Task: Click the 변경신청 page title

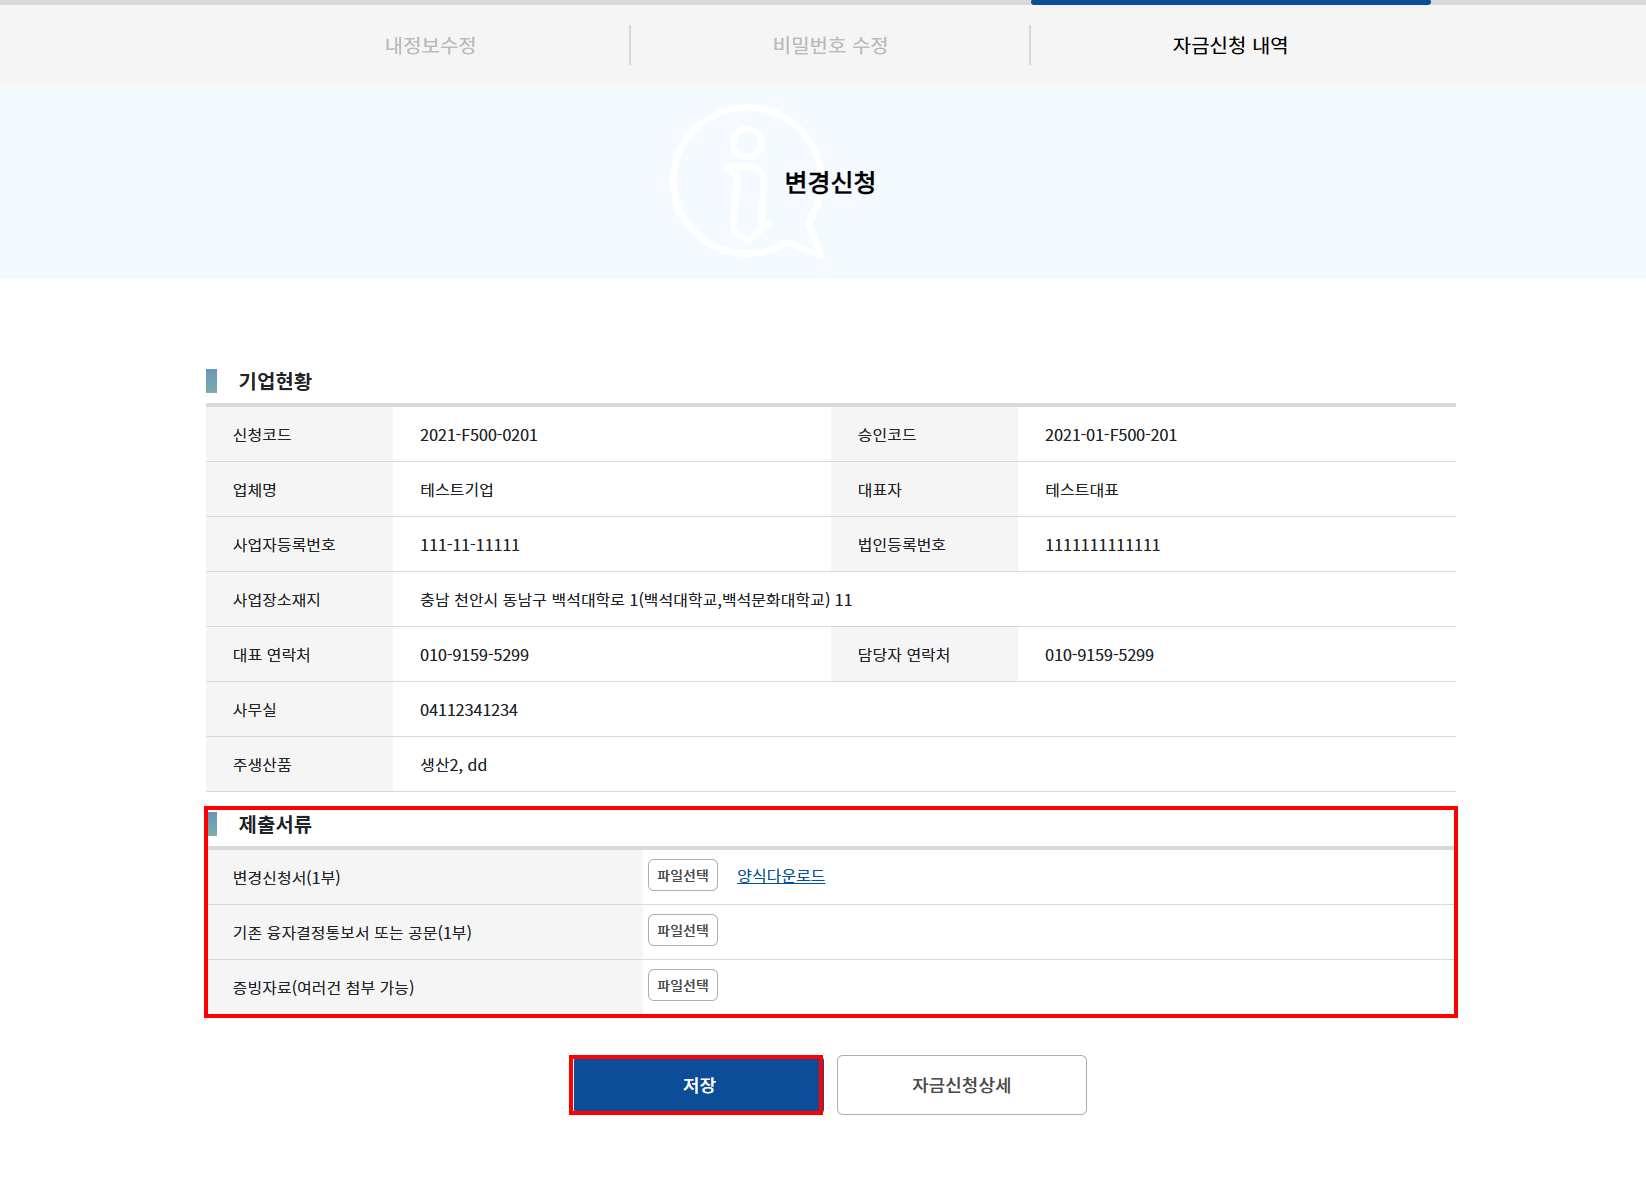Action: coord(830,182)
